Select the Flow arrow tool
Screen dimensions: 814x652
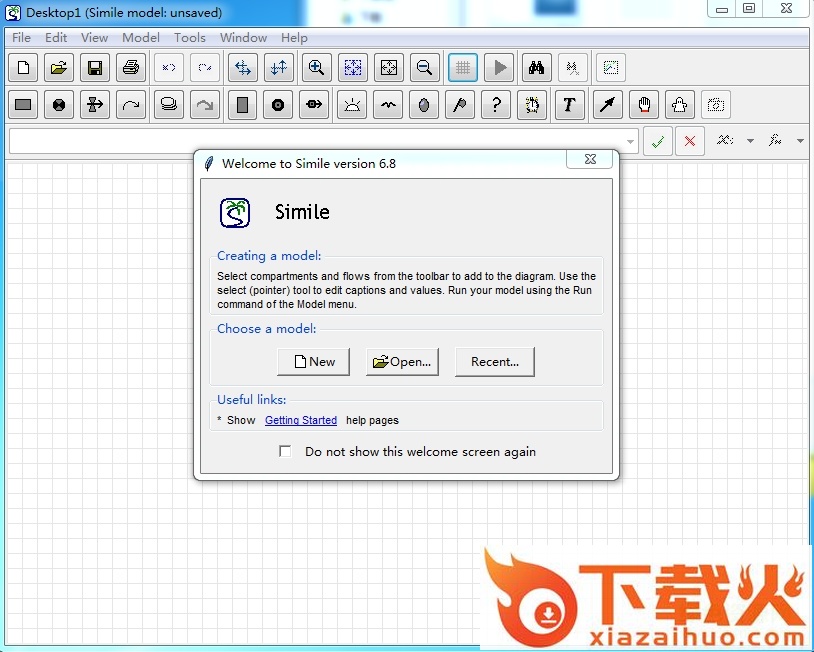(x=95, y=104)
